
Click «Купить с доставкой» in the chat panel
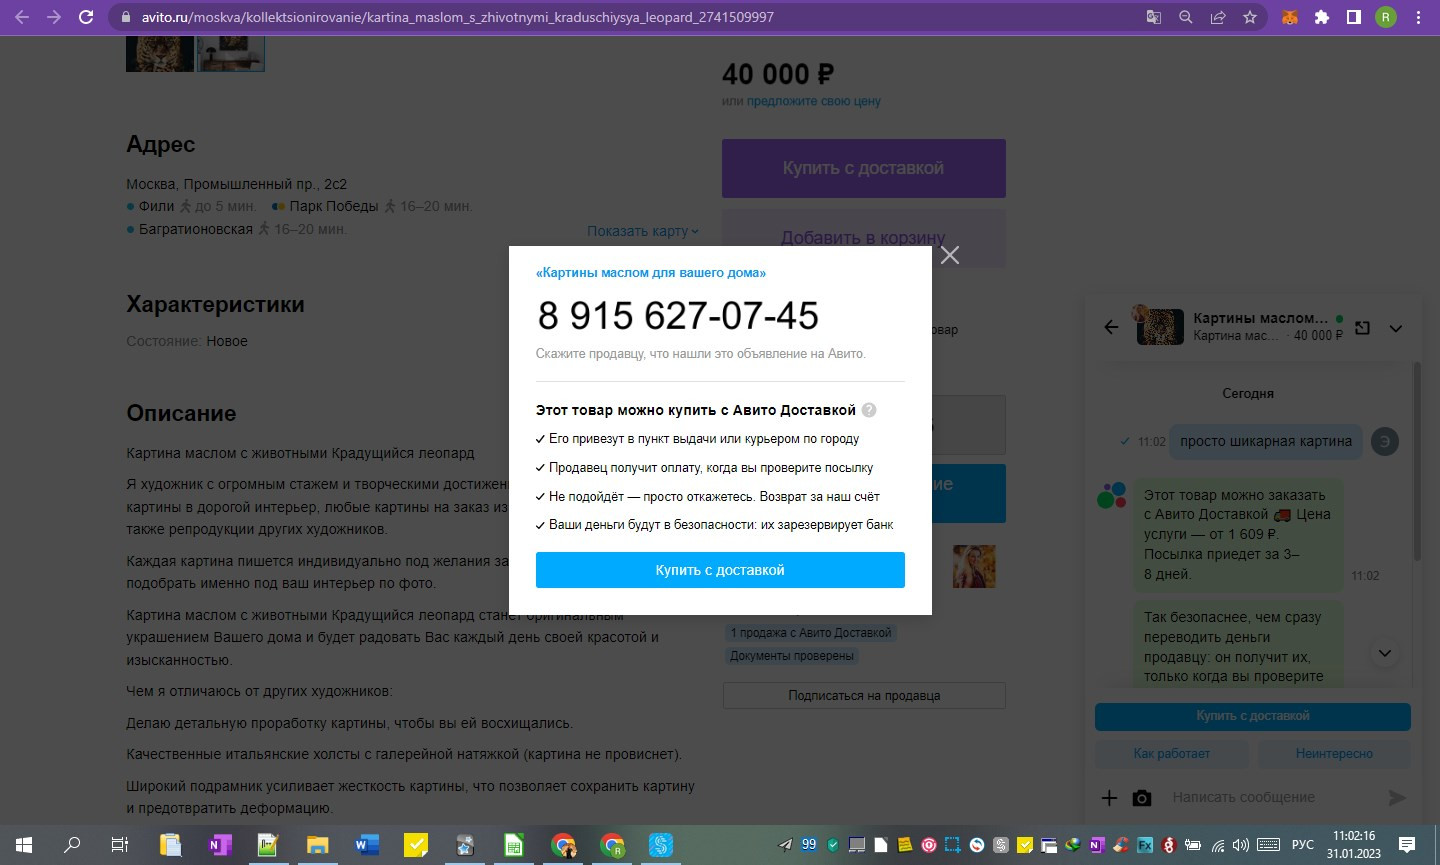click(x=1253, y=716)
